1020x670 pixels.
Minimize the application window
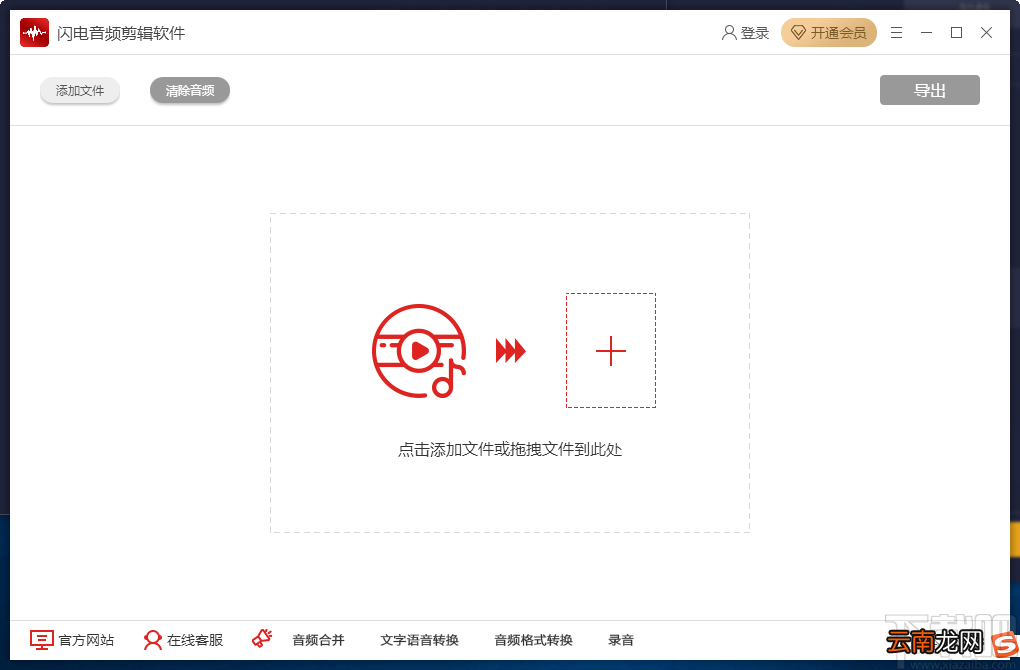tap(926, 33)
